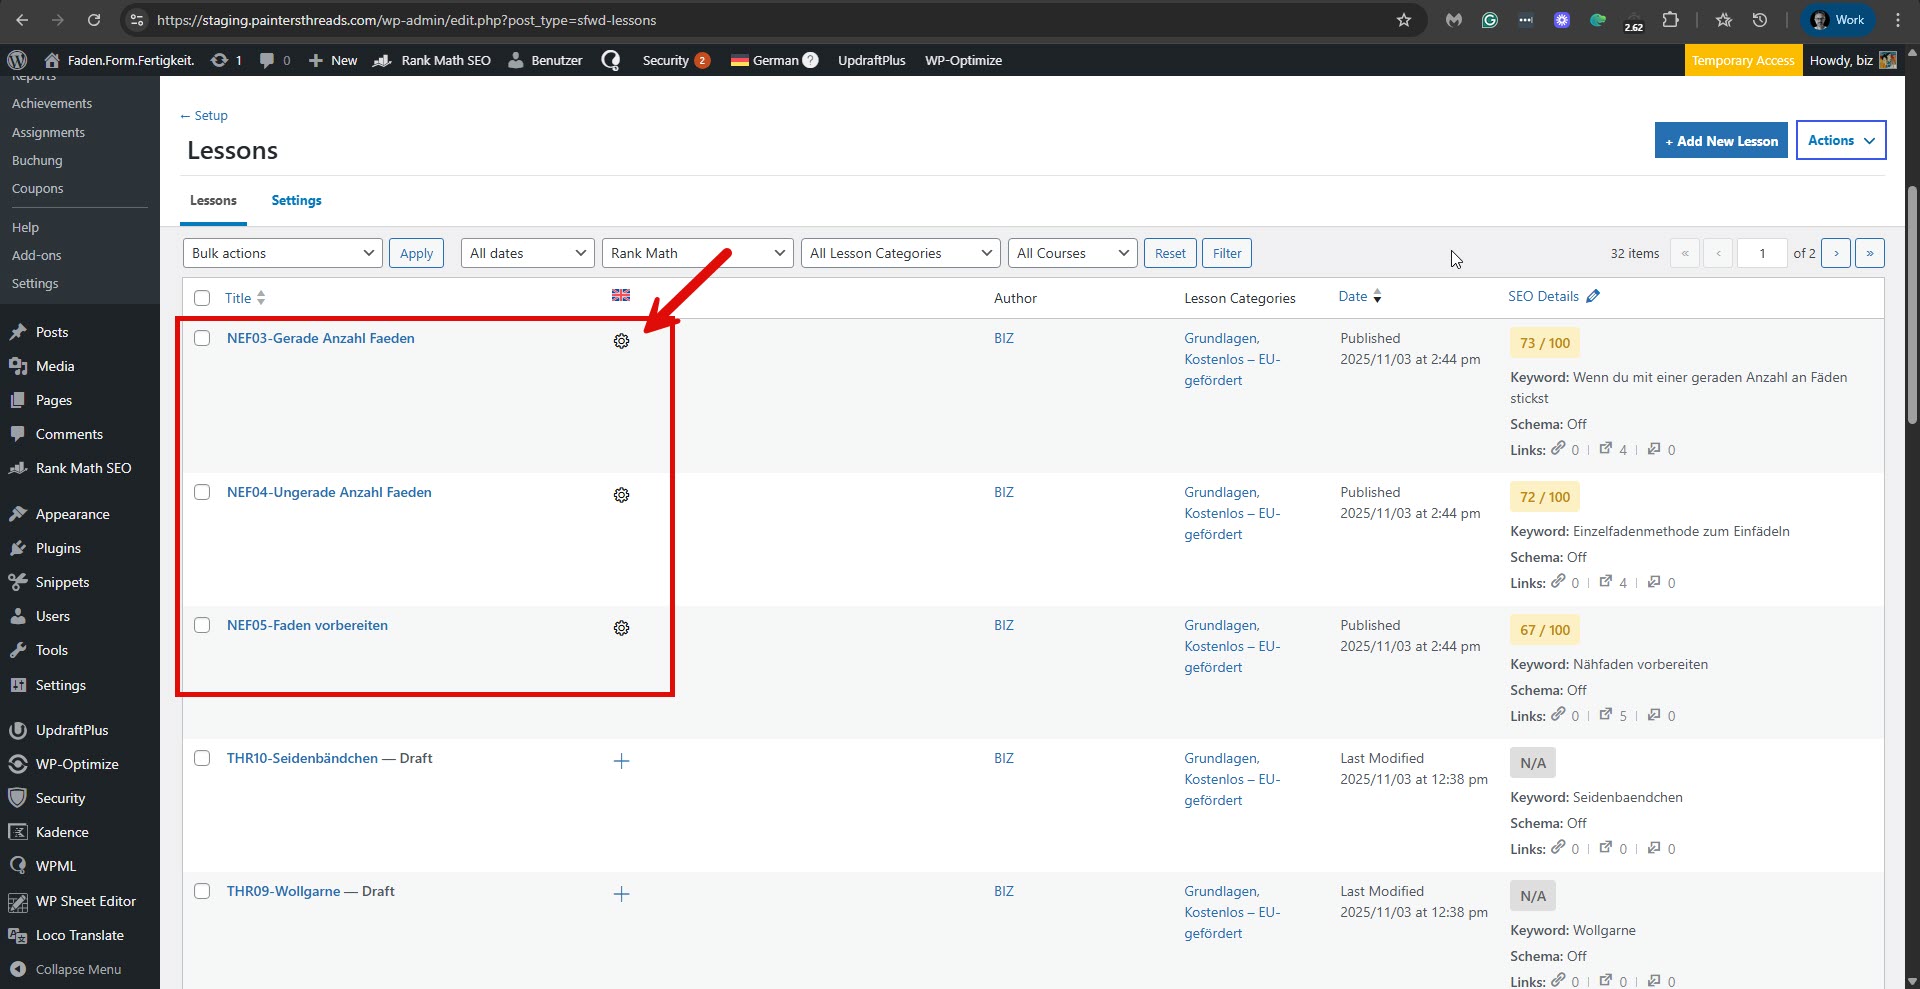This screenshot has width=1920, height=989.
Task: Bookmark this page with the star icon
Action: (1404, 20)
